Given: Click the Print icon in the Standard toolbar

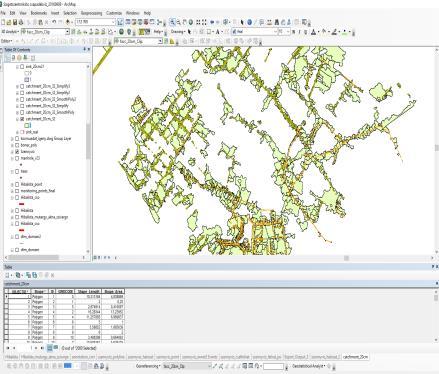Looking at the screenshot, I should [21, 22].
